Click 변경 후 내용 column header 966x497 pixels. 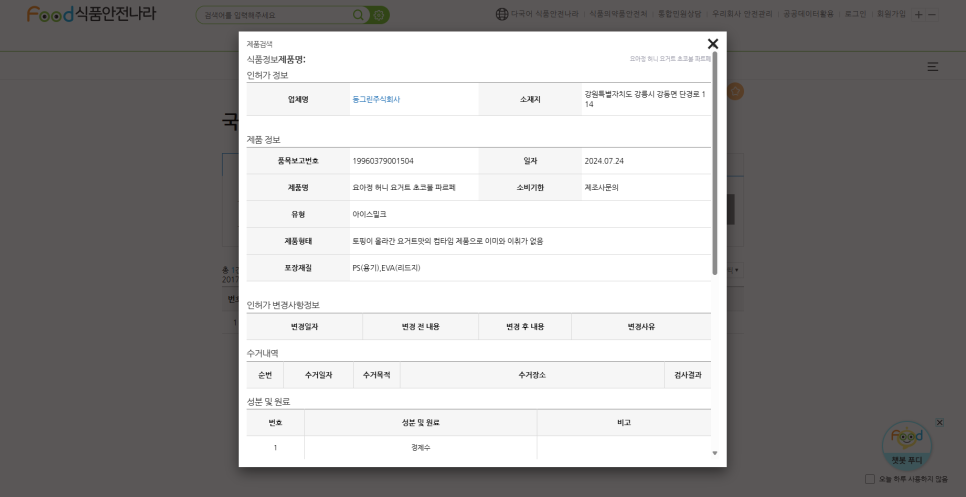click(x=525, y=327)
